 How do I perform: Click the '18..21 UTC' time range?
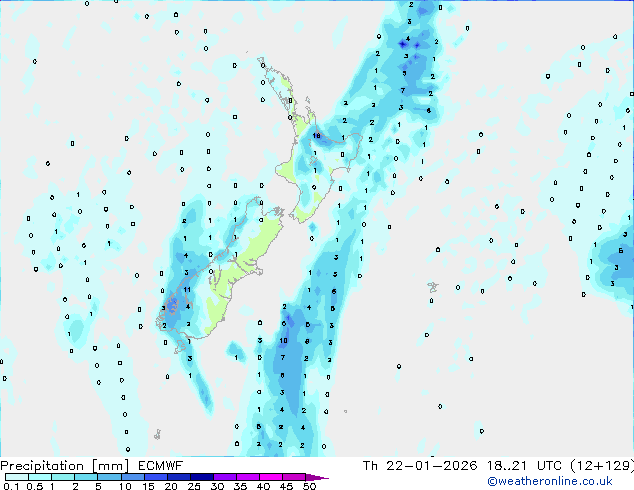point(527,466)
